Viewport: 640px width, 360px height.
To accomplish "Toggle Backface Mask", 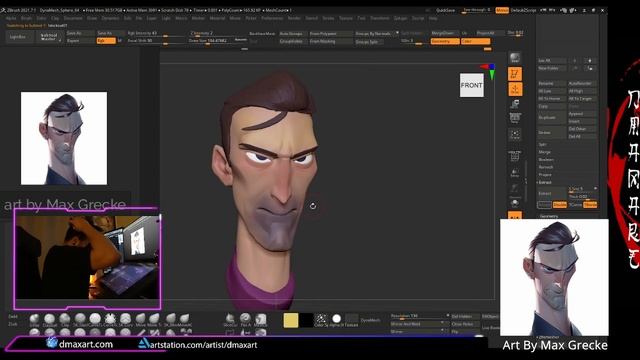I will (262, 33).
